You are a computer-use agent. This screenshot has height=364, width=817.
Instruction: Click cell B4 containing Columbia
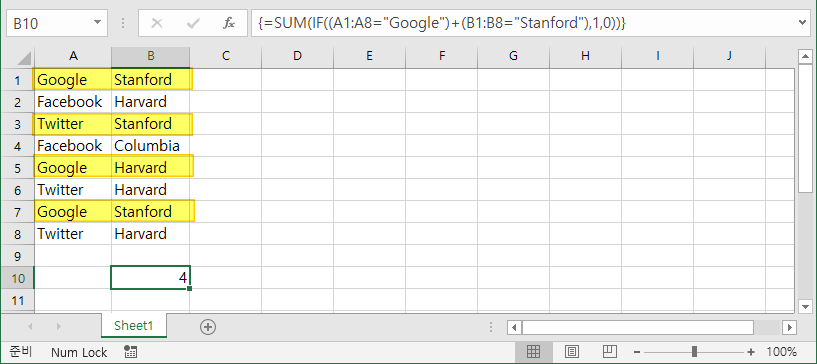[151, 146]
